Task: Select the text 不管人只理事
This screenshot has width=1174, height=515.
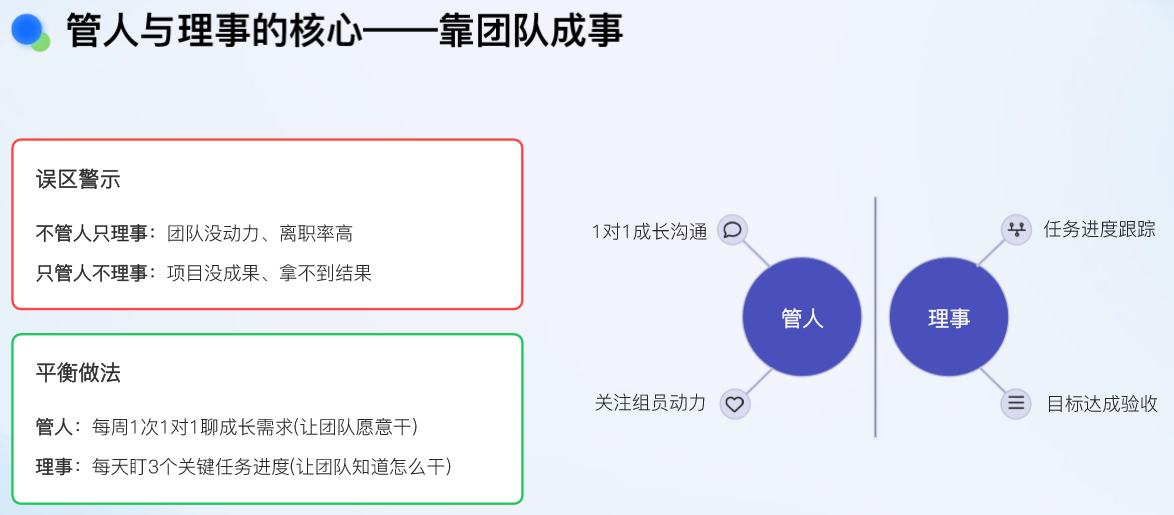Action: click(92, 234)
